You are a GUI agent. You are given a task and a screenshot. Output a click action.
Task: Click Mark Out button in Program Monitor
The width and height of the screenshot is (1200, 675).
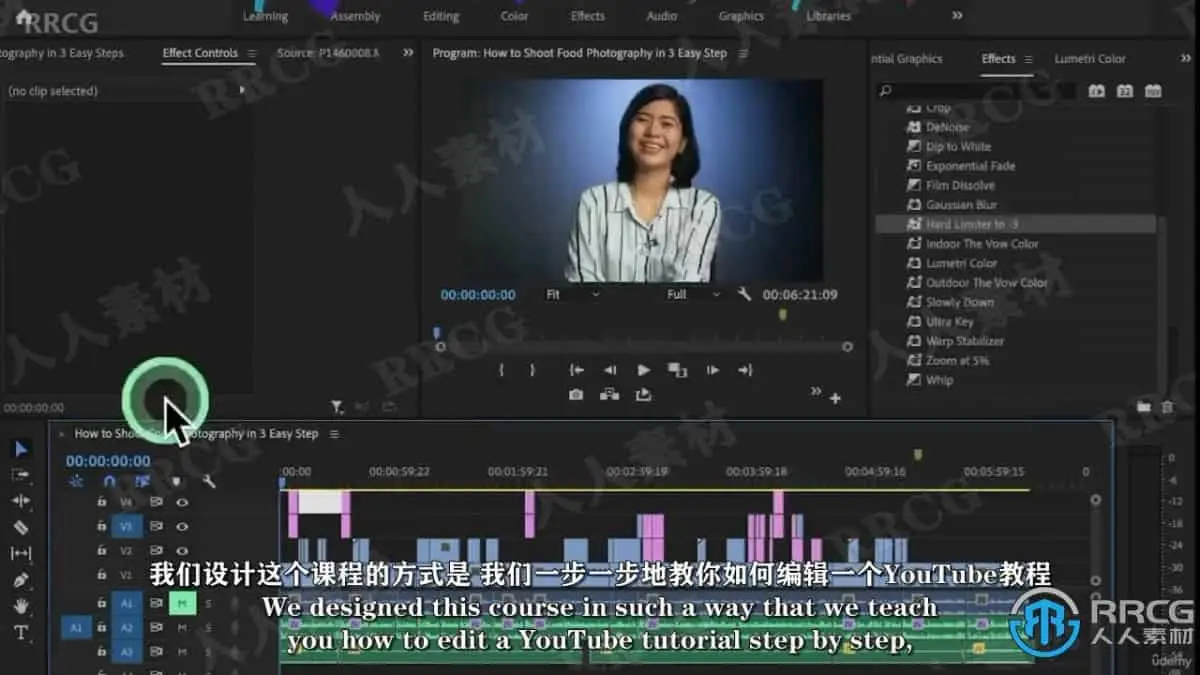pos(532,370)
